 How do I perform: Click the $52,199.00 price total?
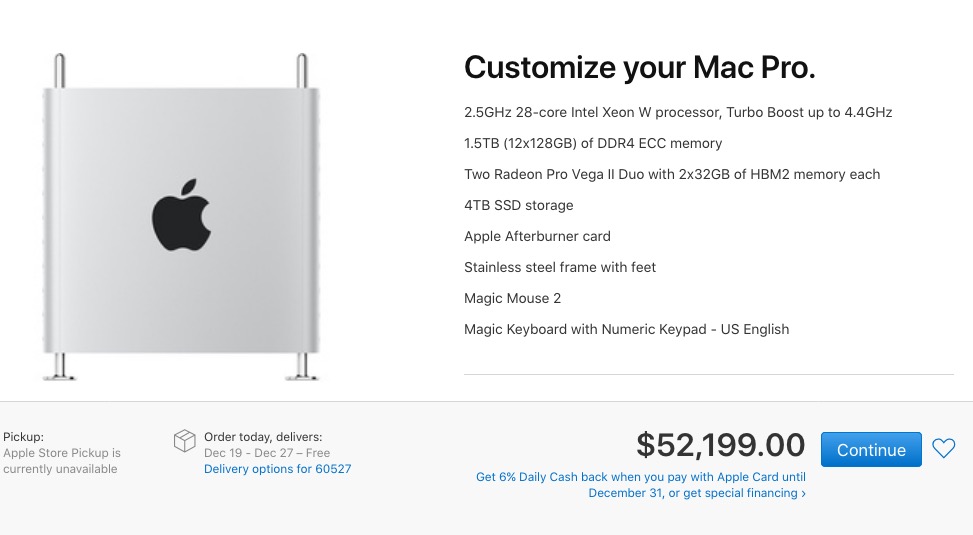tap(720, 445)
